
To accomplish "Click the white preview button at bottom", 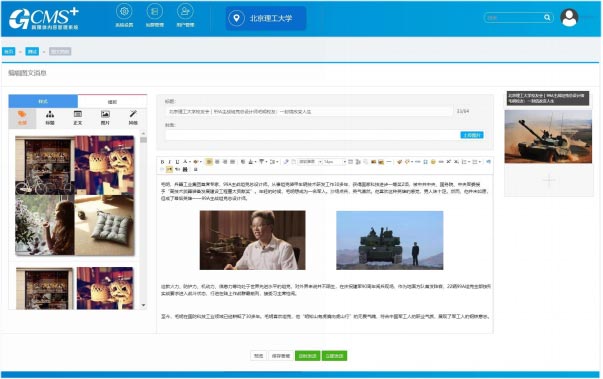I will click(x=258, y=356).
